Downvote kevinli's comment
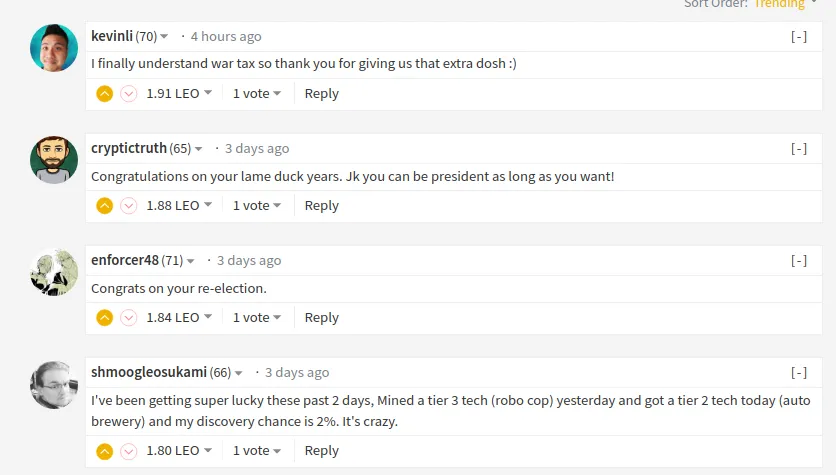 coord(128,94)
